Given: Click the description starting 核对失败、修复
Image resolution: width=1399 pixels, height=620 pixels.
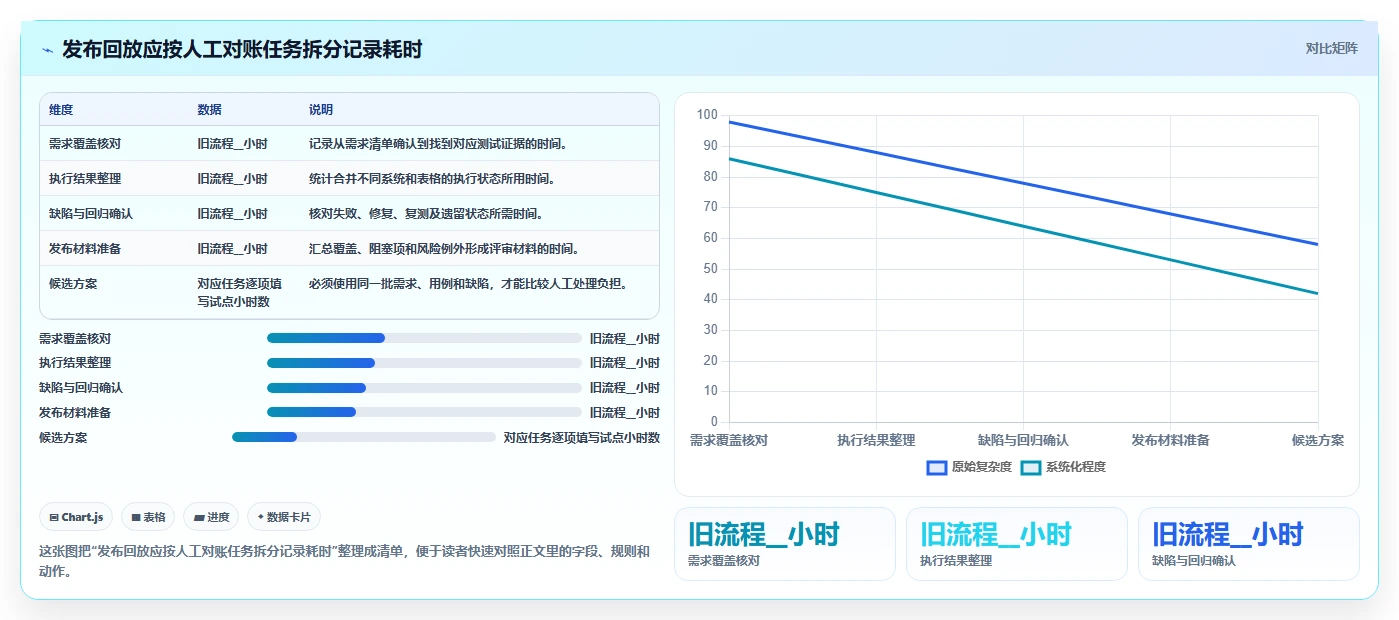Looking at the screenshot, I should point(426,214).
